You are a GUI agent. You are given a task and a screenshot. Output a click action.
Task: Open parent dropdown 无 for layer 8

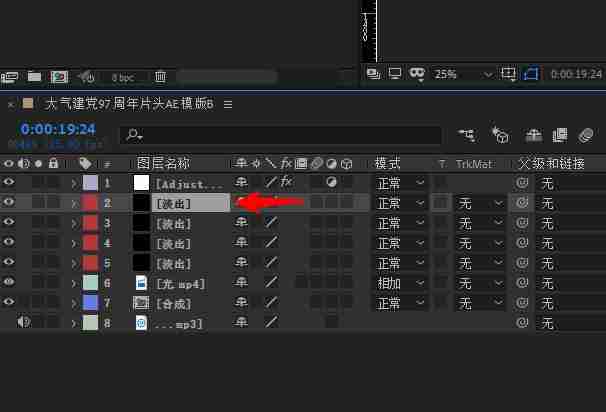tap(570, 323)
